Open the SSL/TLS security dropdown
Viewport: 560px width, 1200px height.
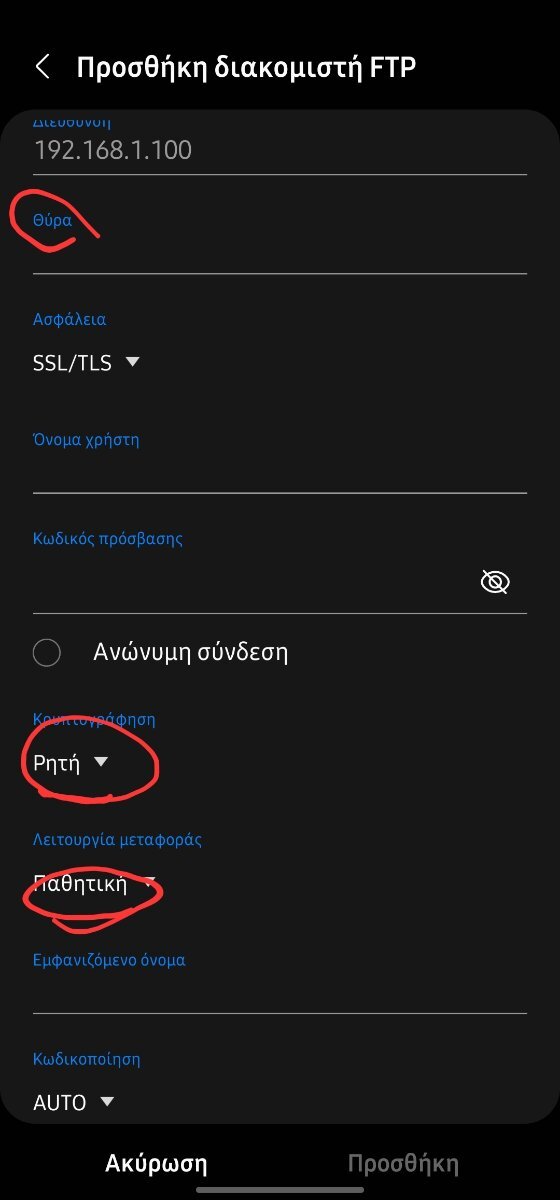pyautogui.click(x=86, y=362)
